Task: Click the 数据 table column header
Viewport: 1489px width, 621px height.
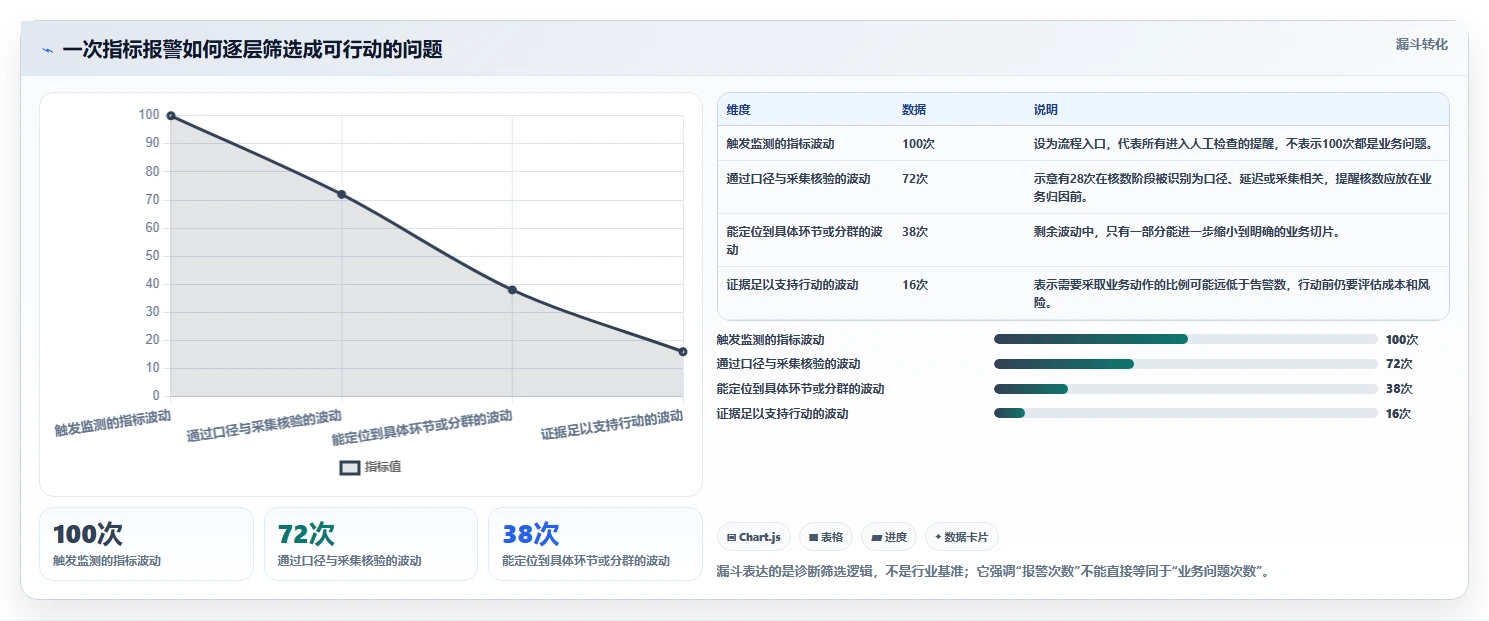Action: (914, 110)
